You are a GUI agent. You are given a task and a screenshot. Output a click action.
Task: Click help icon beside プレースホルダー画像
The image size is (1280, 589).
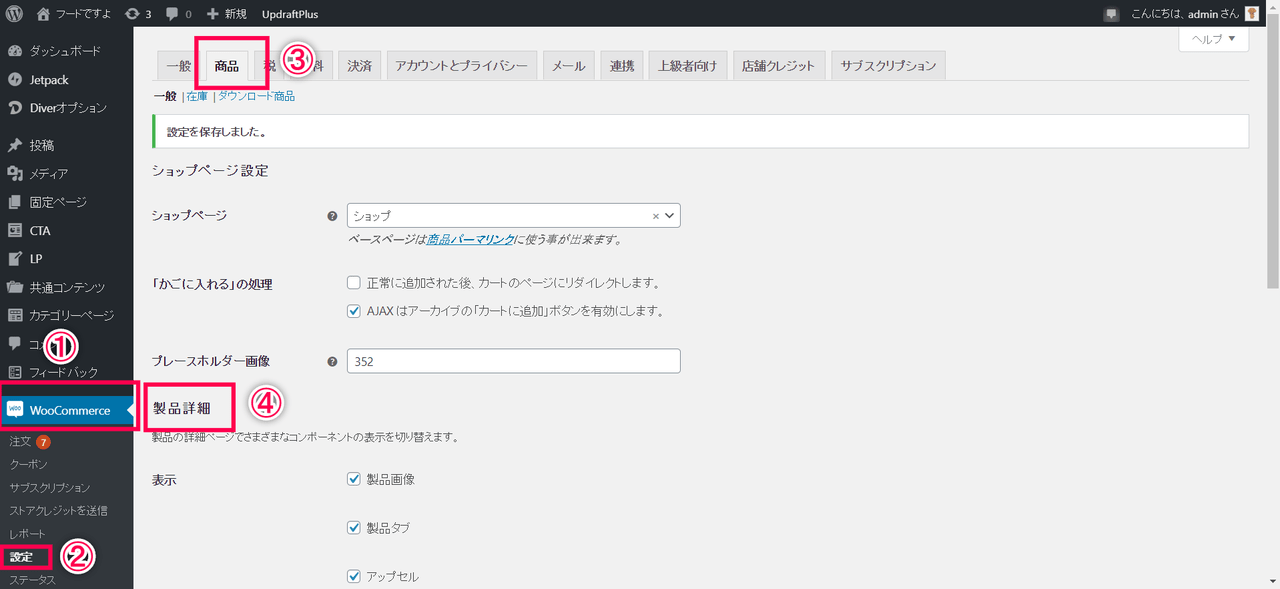[x=332, y=361]
